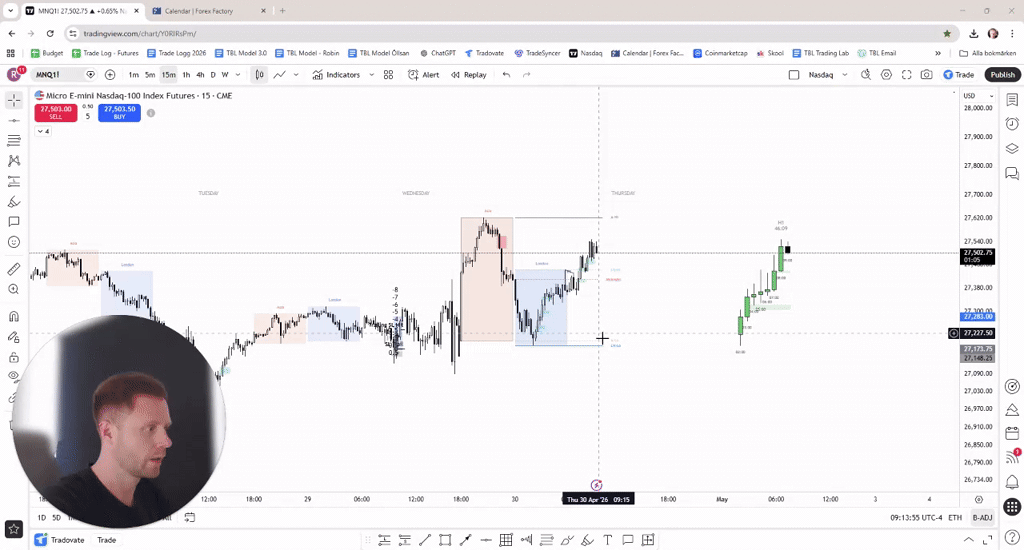Open notifications bell in right sidebar

click(x=1012, y=482)
